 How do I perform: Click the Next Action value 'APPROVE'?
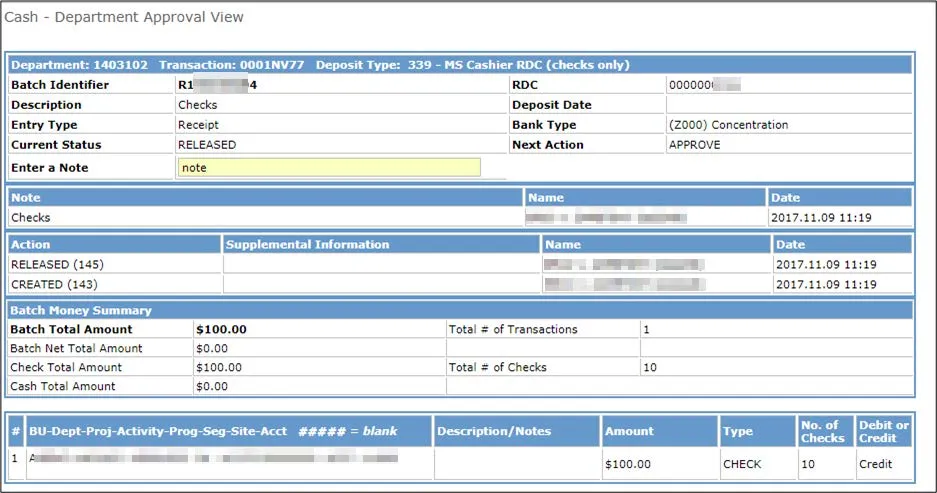[694, 145]
